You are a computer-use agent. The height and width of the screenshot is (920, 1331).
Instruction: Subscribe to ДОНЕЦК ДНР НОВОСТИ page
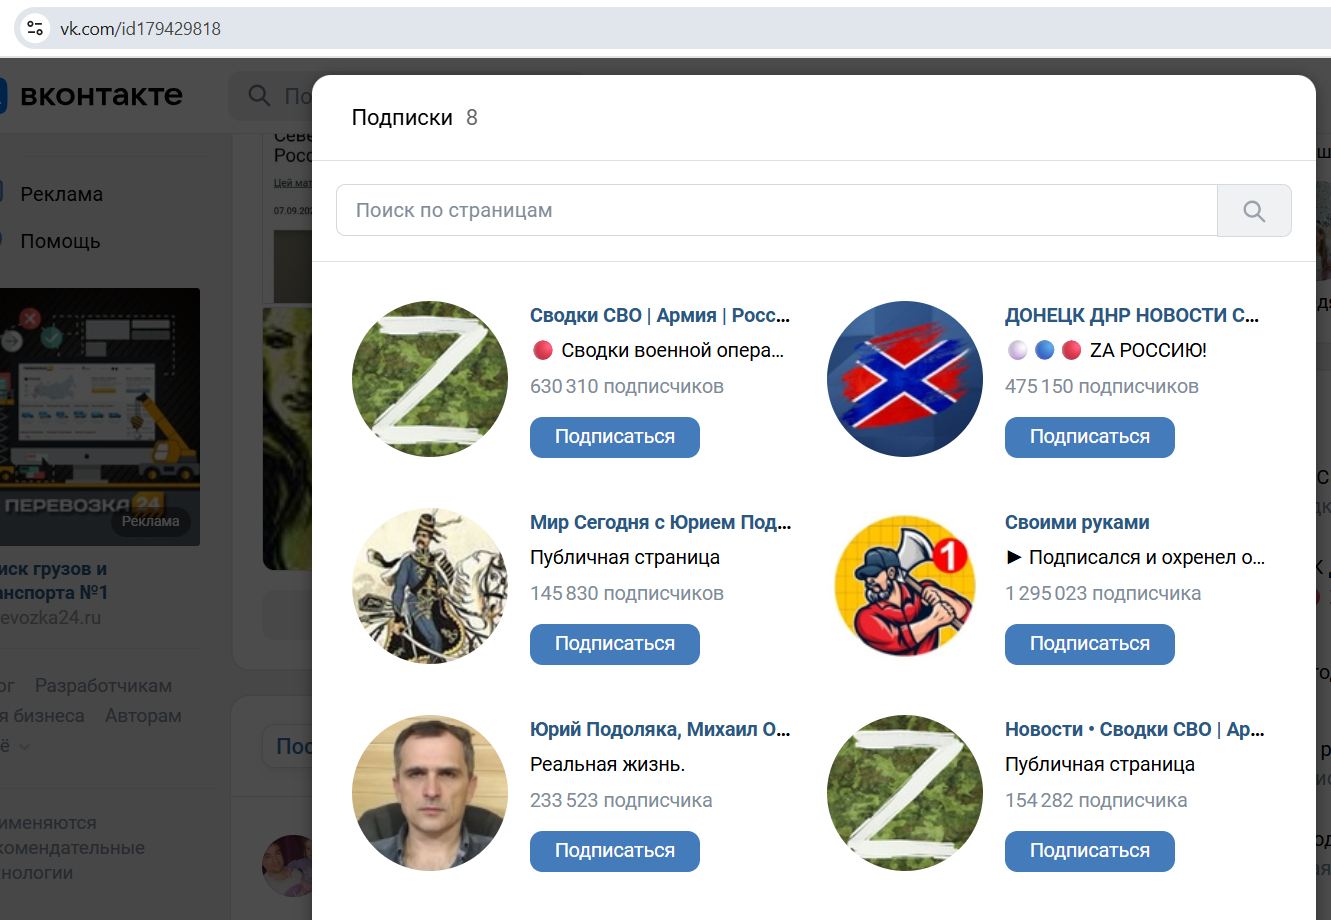point(1090,437)
